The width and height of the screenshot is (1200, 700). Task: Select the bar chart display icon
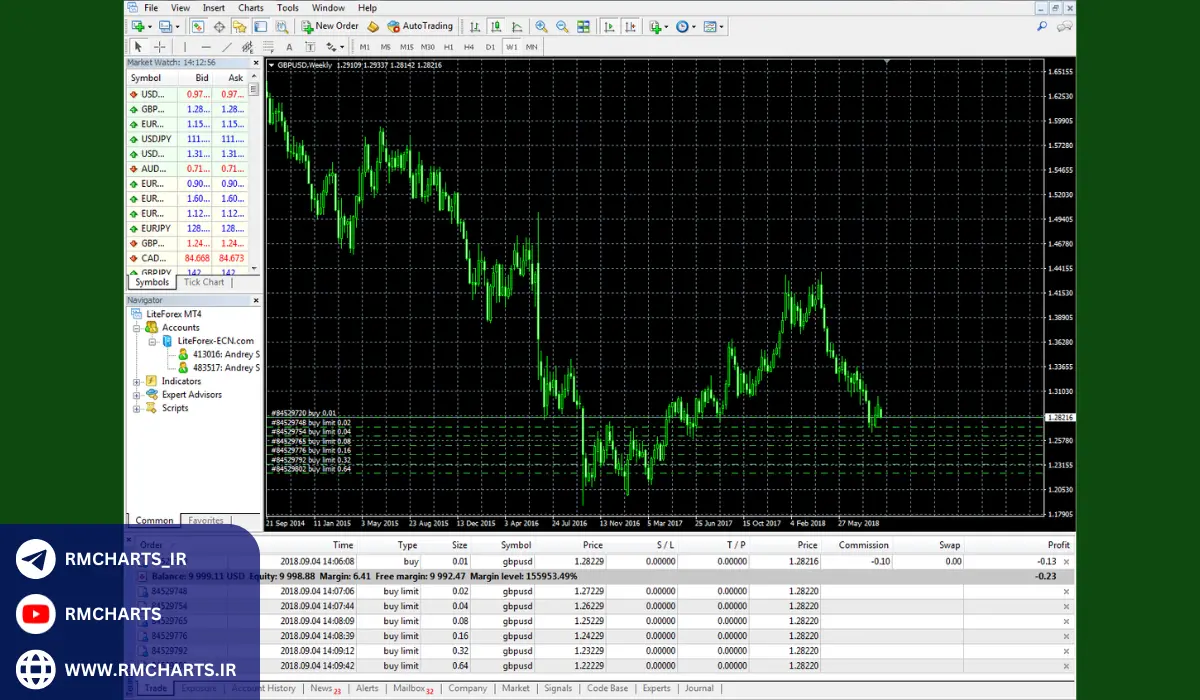(x=473, y=27)
